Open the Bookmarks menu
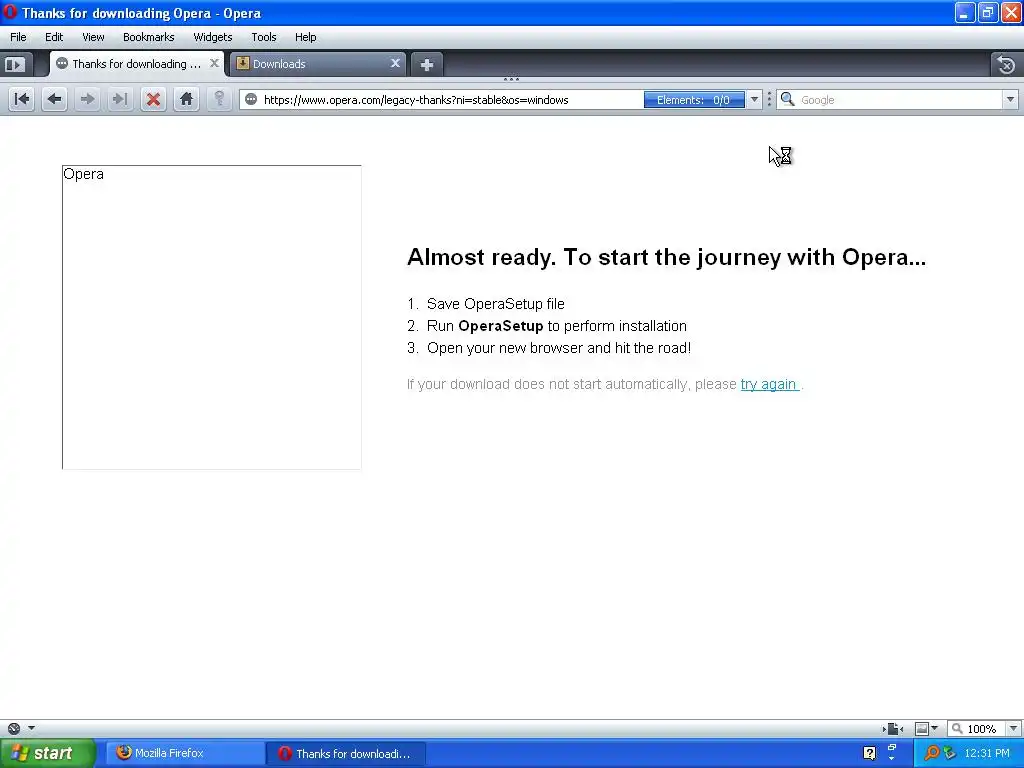This screenshot has width=1024, height=768. (x=149, y=37)
